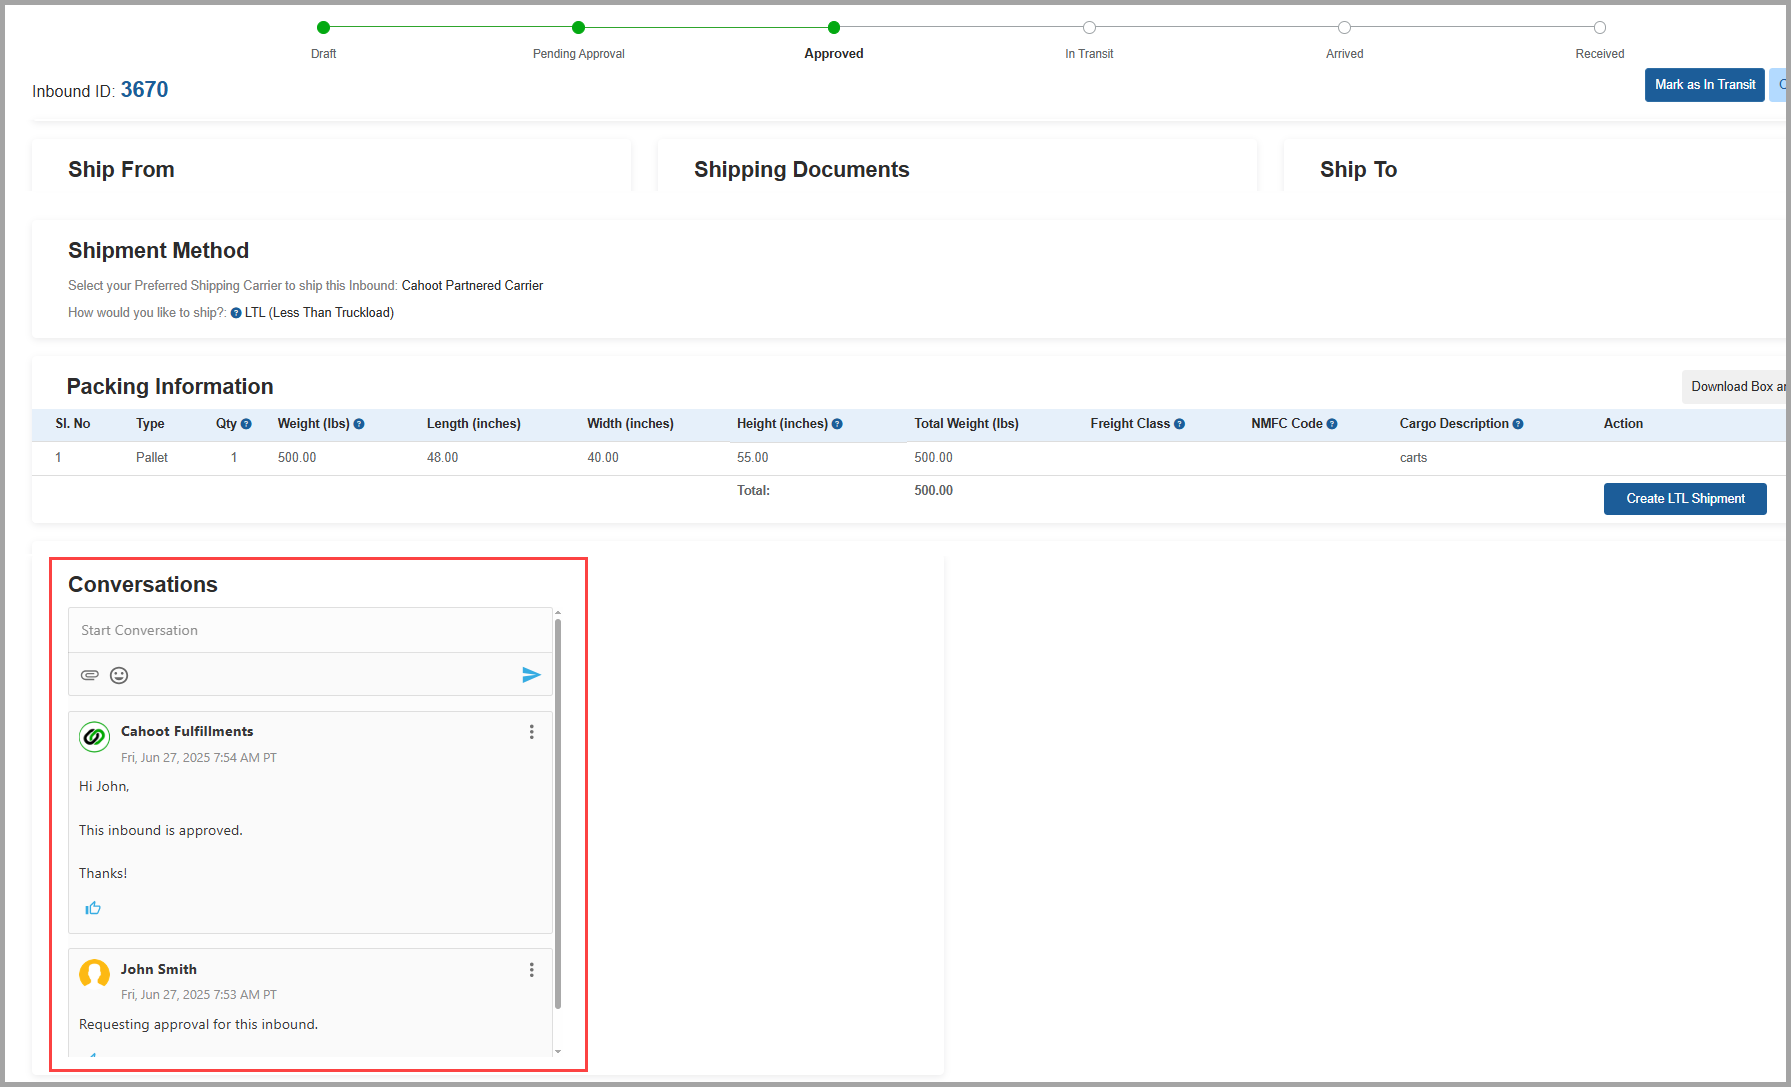Click the 'Requesting approval for this inbound.' message
This screenshot has width=1791, height=1087.
(x=198, y=1025)
